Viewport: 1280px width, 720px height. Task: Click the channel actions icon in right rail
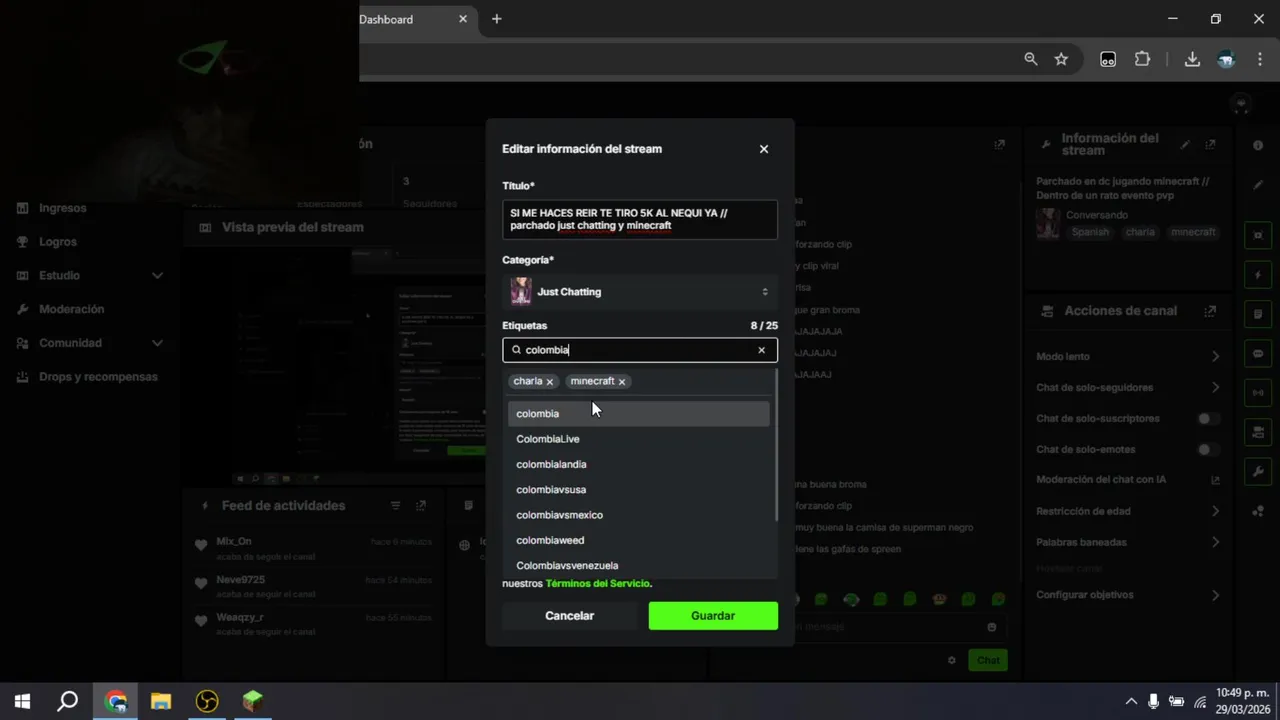pos(1258,432)
